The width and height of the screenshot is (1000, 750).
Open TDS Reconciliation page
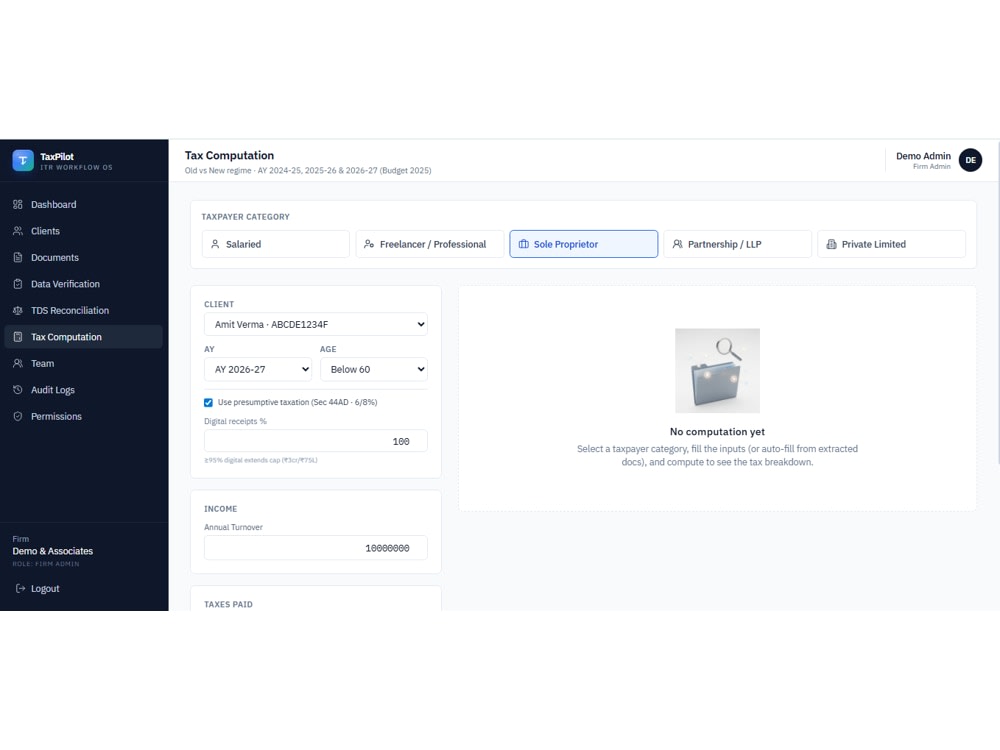click(x=84, y=311)
